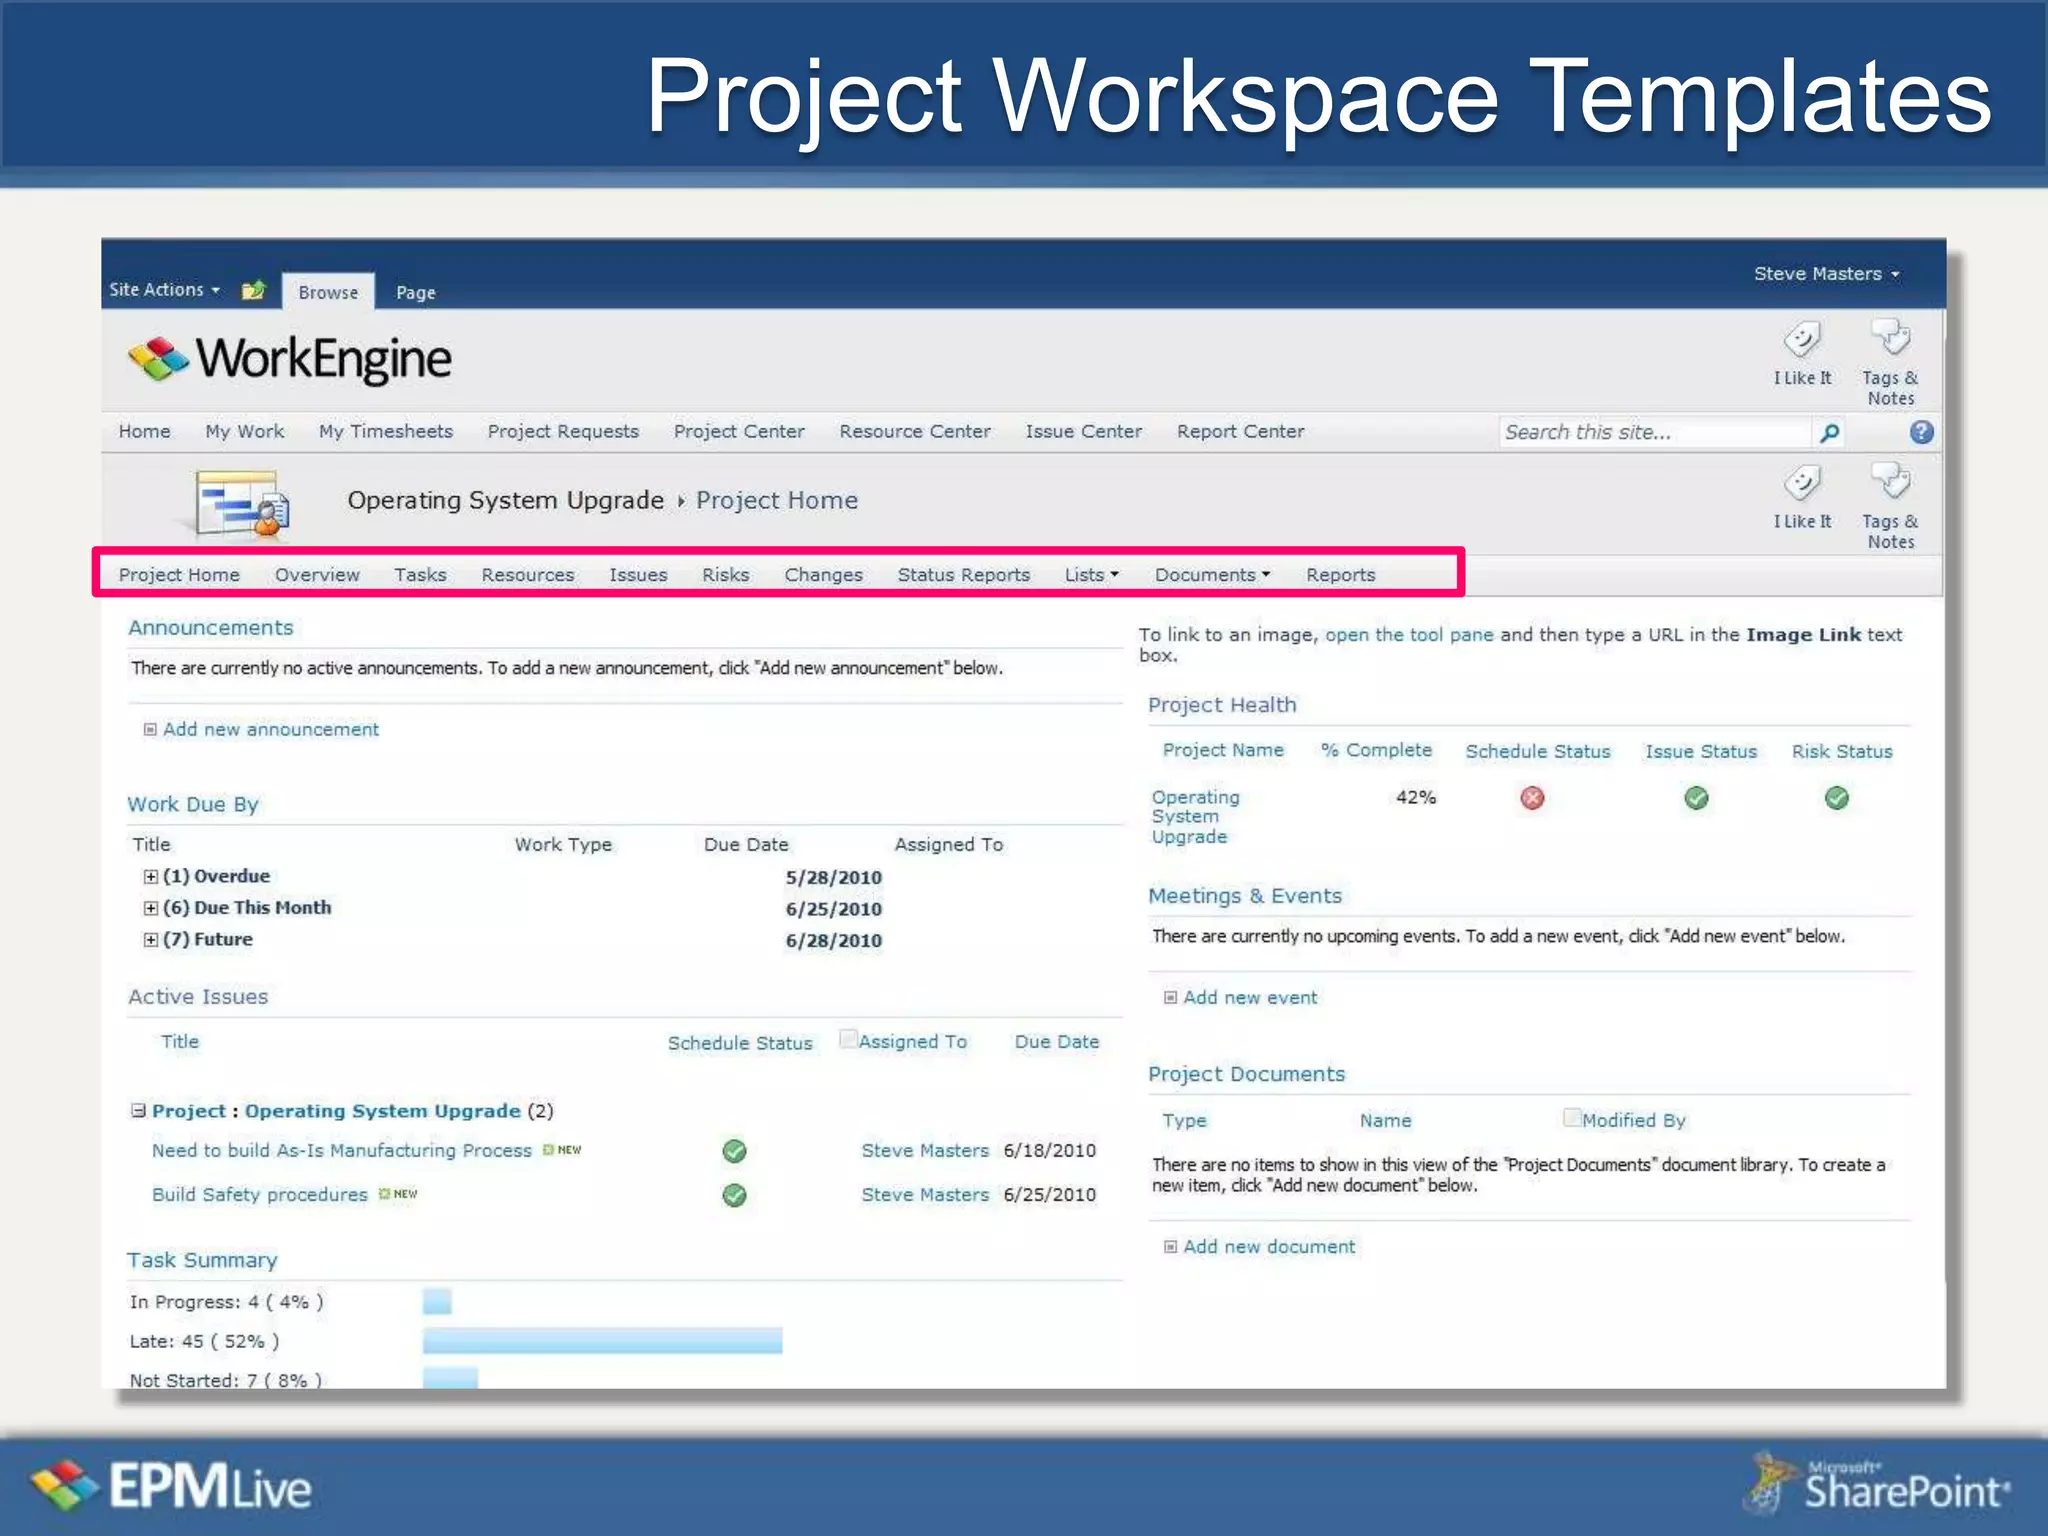Open the 'open the tool pane' link
Viewport: 2048px width, 1536px height.
tap(1409, 635)
